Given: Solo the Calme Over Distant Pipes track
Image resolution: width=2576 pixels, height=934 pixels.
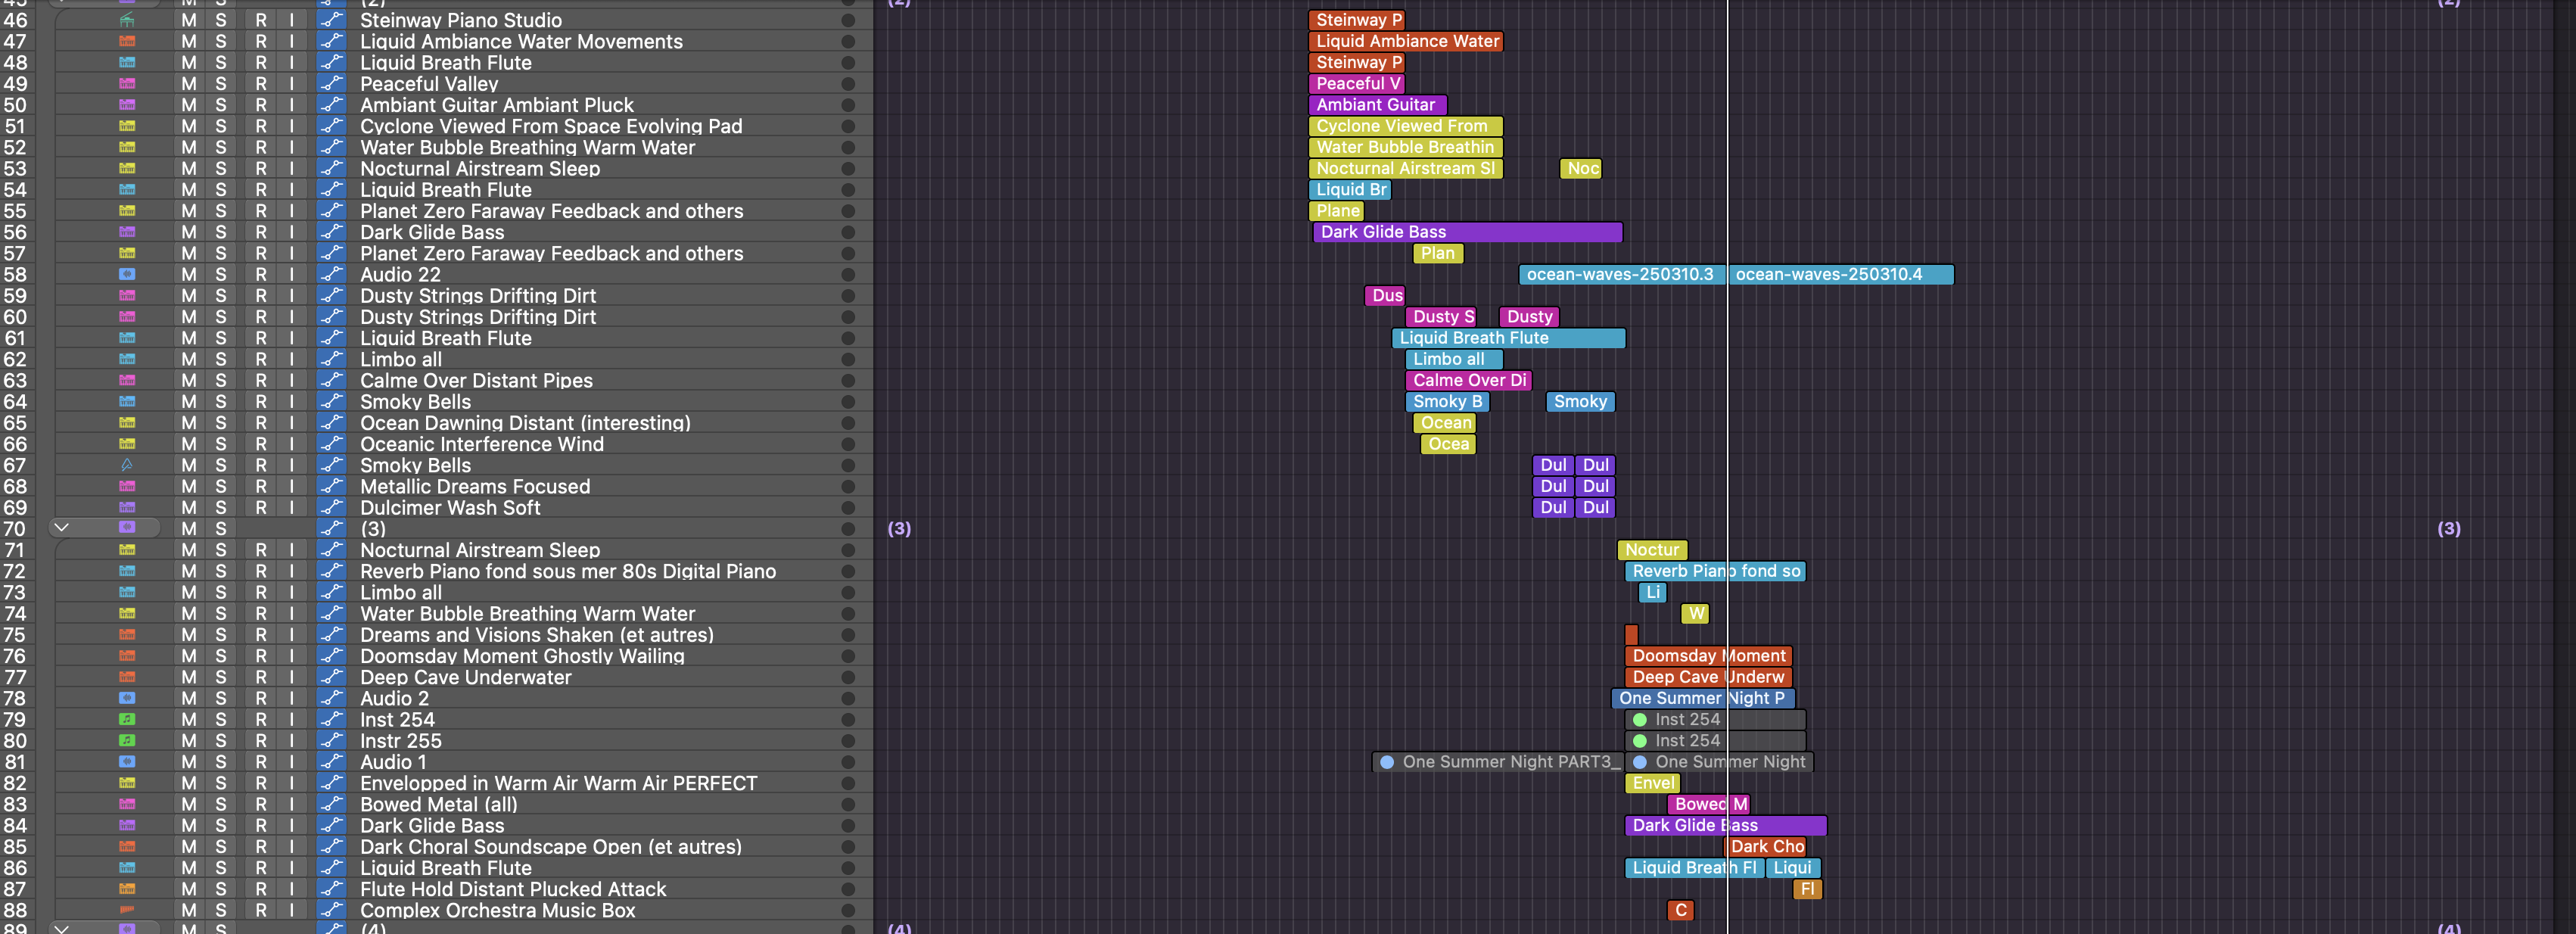Looking at the screenshot, I should point(220,380).
